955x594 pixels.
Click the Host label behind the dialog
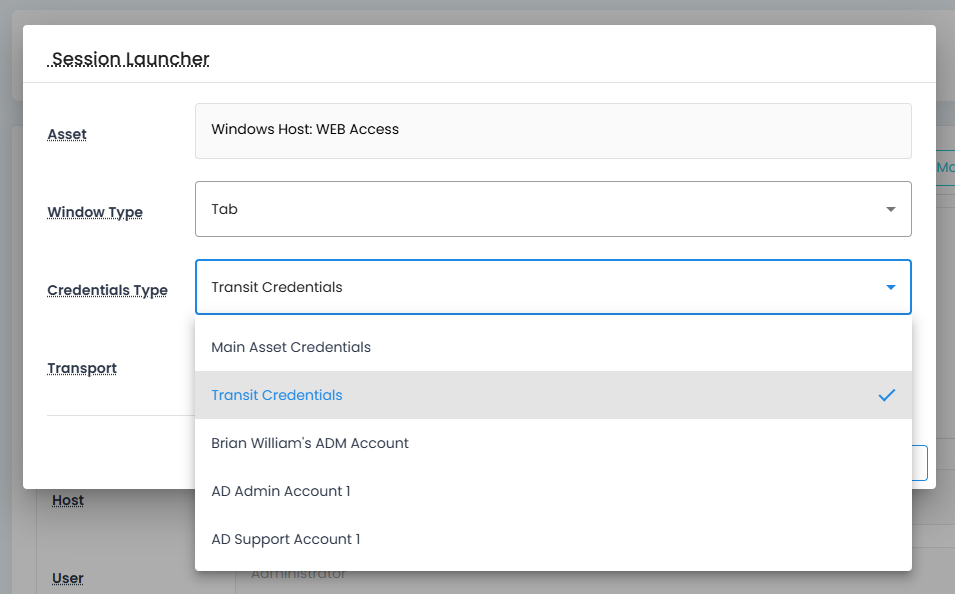(x=68, y=500)
